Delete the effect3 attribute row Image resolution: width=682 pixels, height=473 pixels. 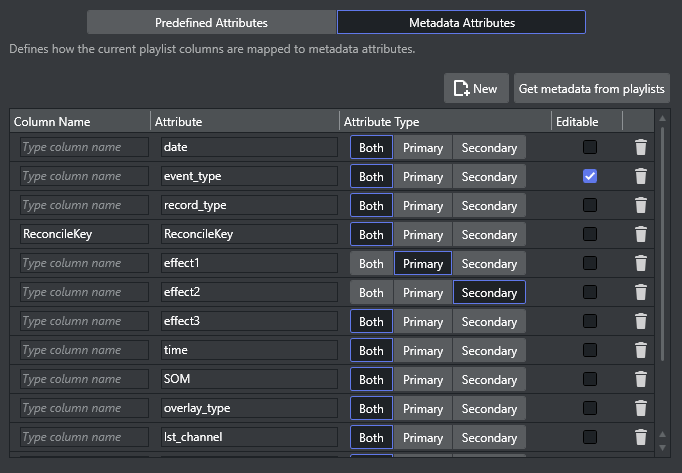pos(641,322)
